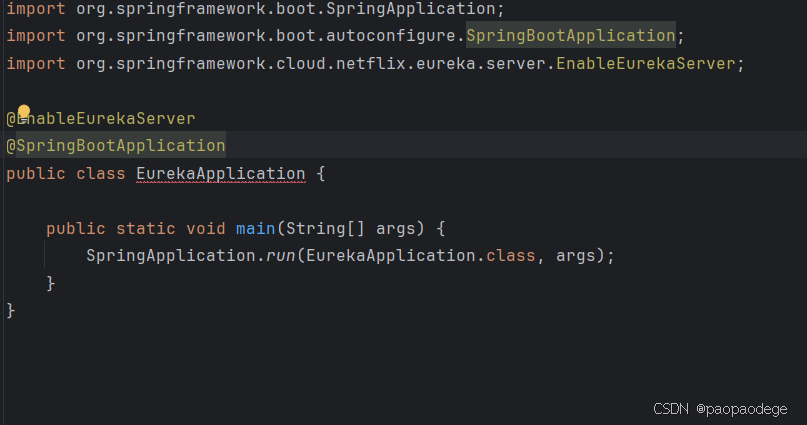Image resolution: width=807 pixels, height=425 pixels.
Task: Click the closing brace of the main method
Action: (x=50, y=284)
